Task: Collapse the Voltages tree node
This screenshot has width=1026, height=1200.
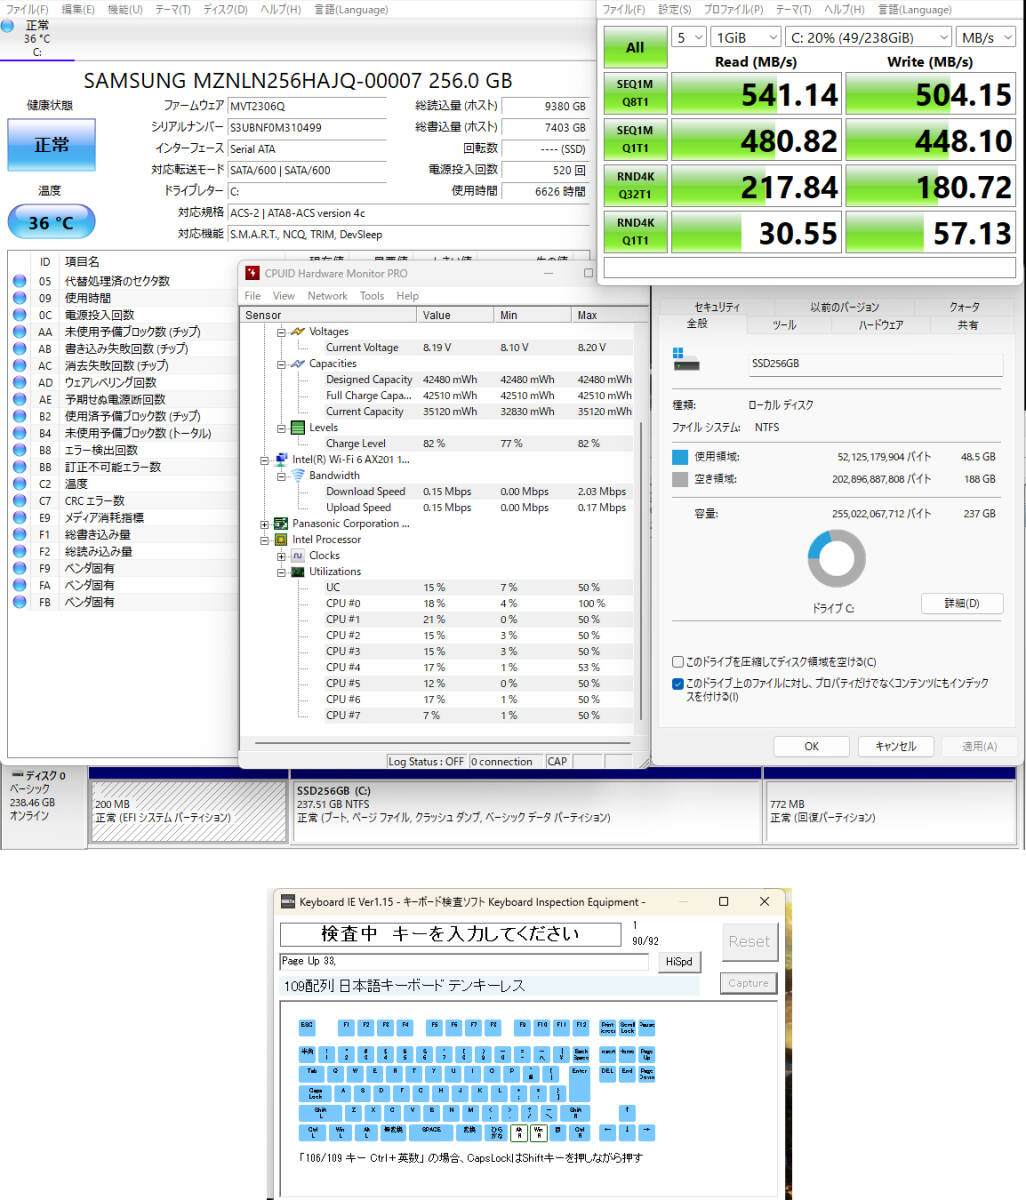Action: coord(281,331)
